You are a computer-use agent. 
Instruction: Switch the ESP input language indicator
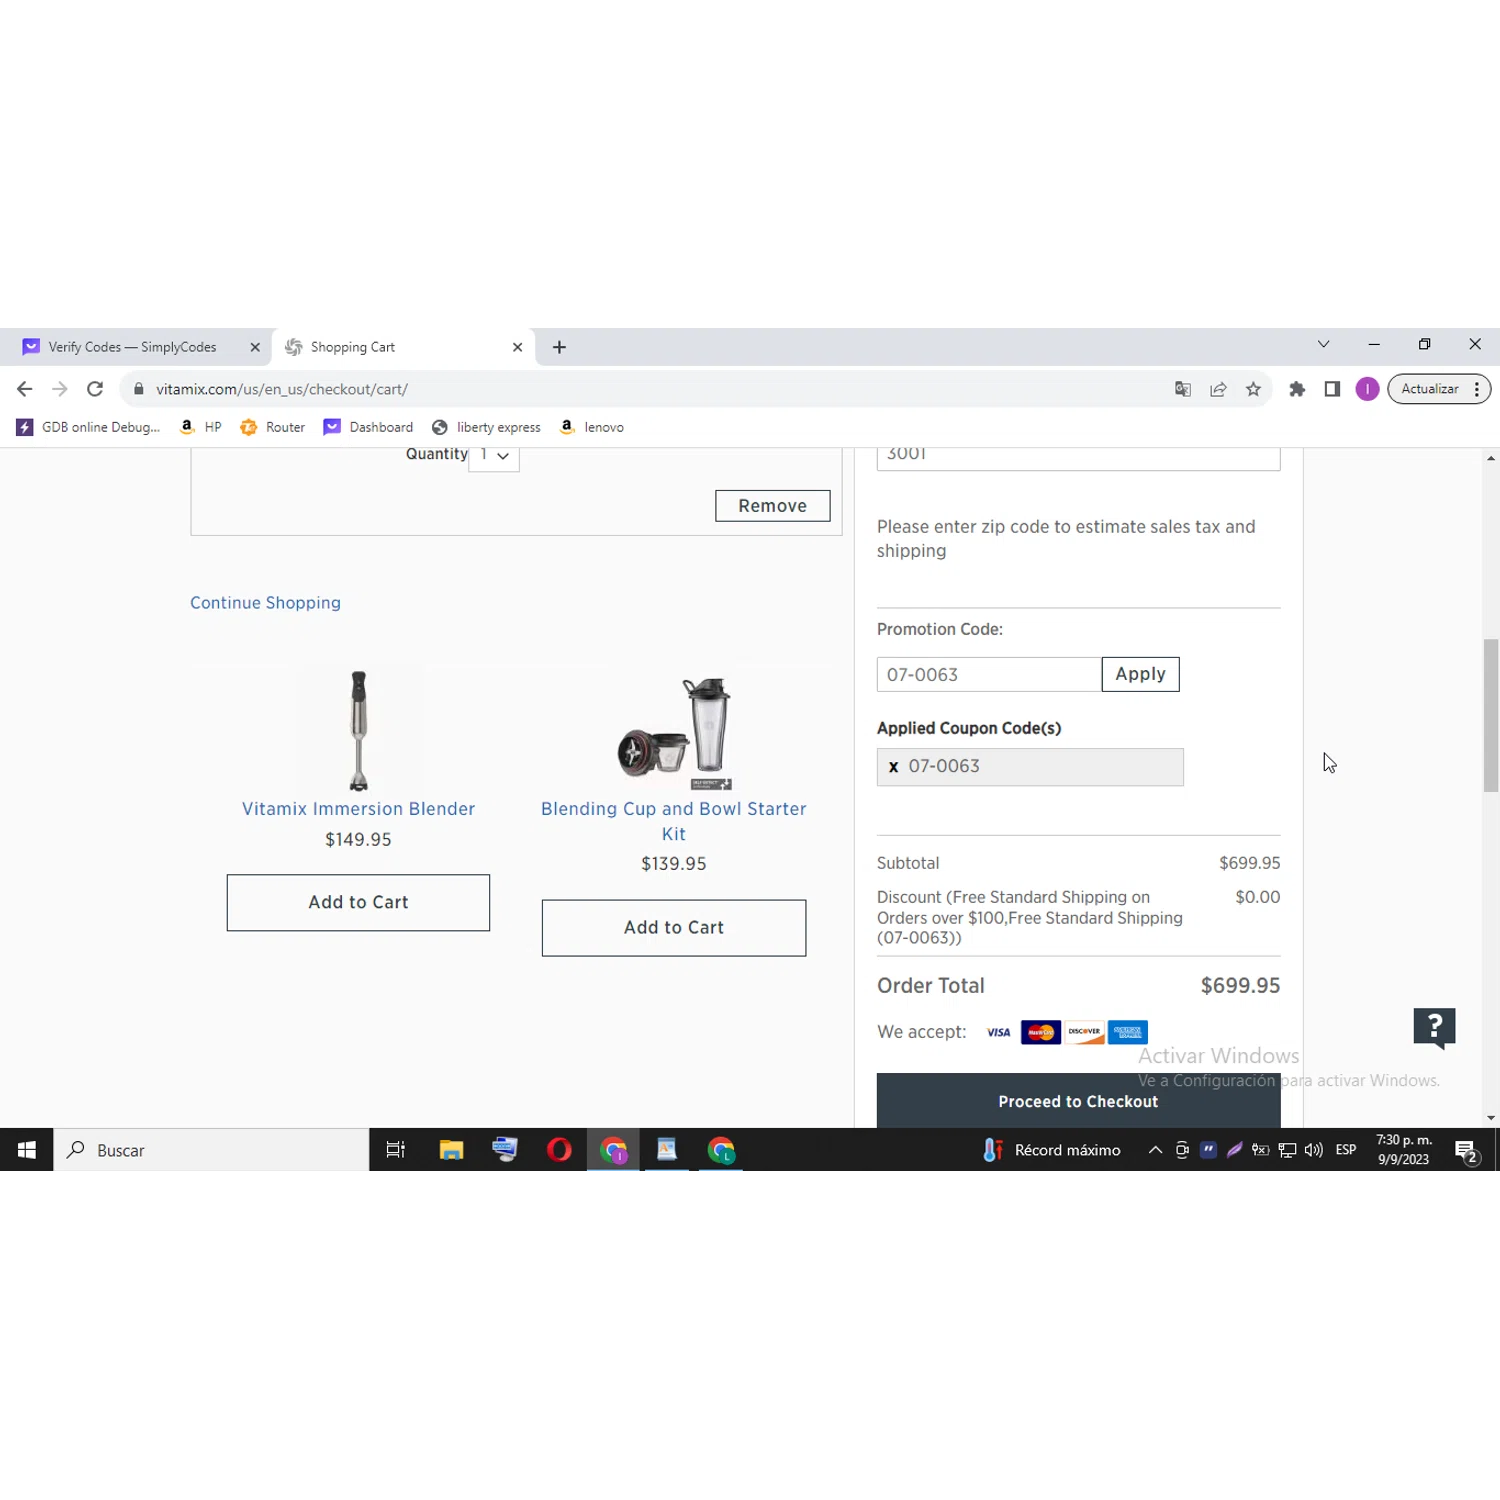pyautogui.click(x=1346, y=1150)
